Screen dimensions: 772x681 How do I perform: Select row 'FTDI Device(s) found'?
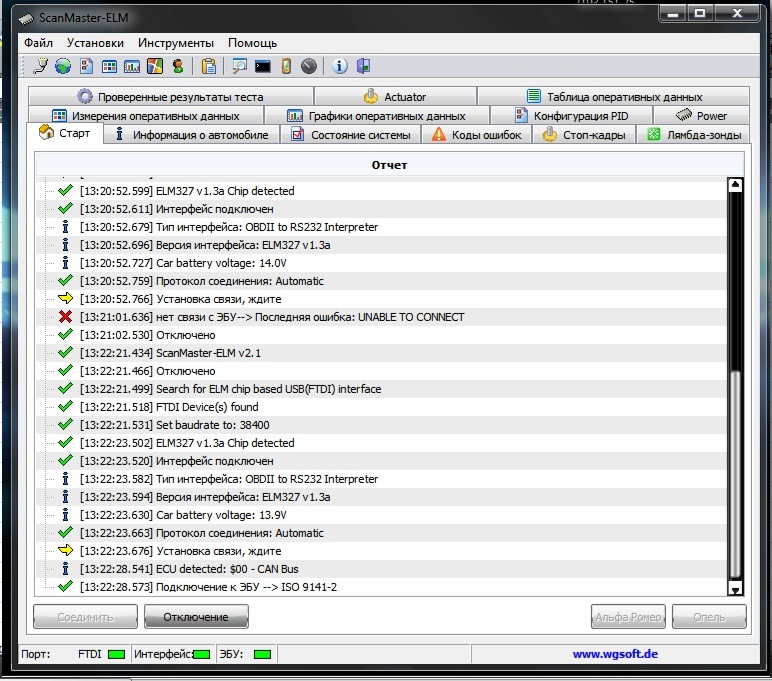pos(381,407)
